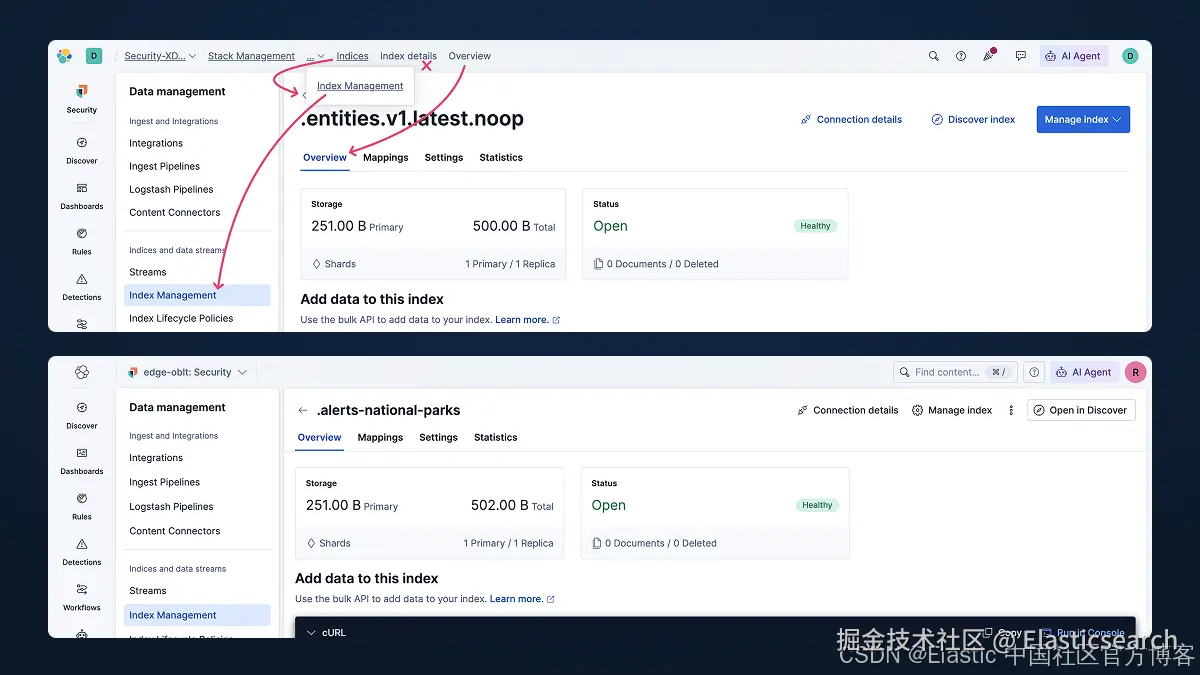Click the Discover index link
The width and height of the screenshot is (1200, 675).
(973, 119)
